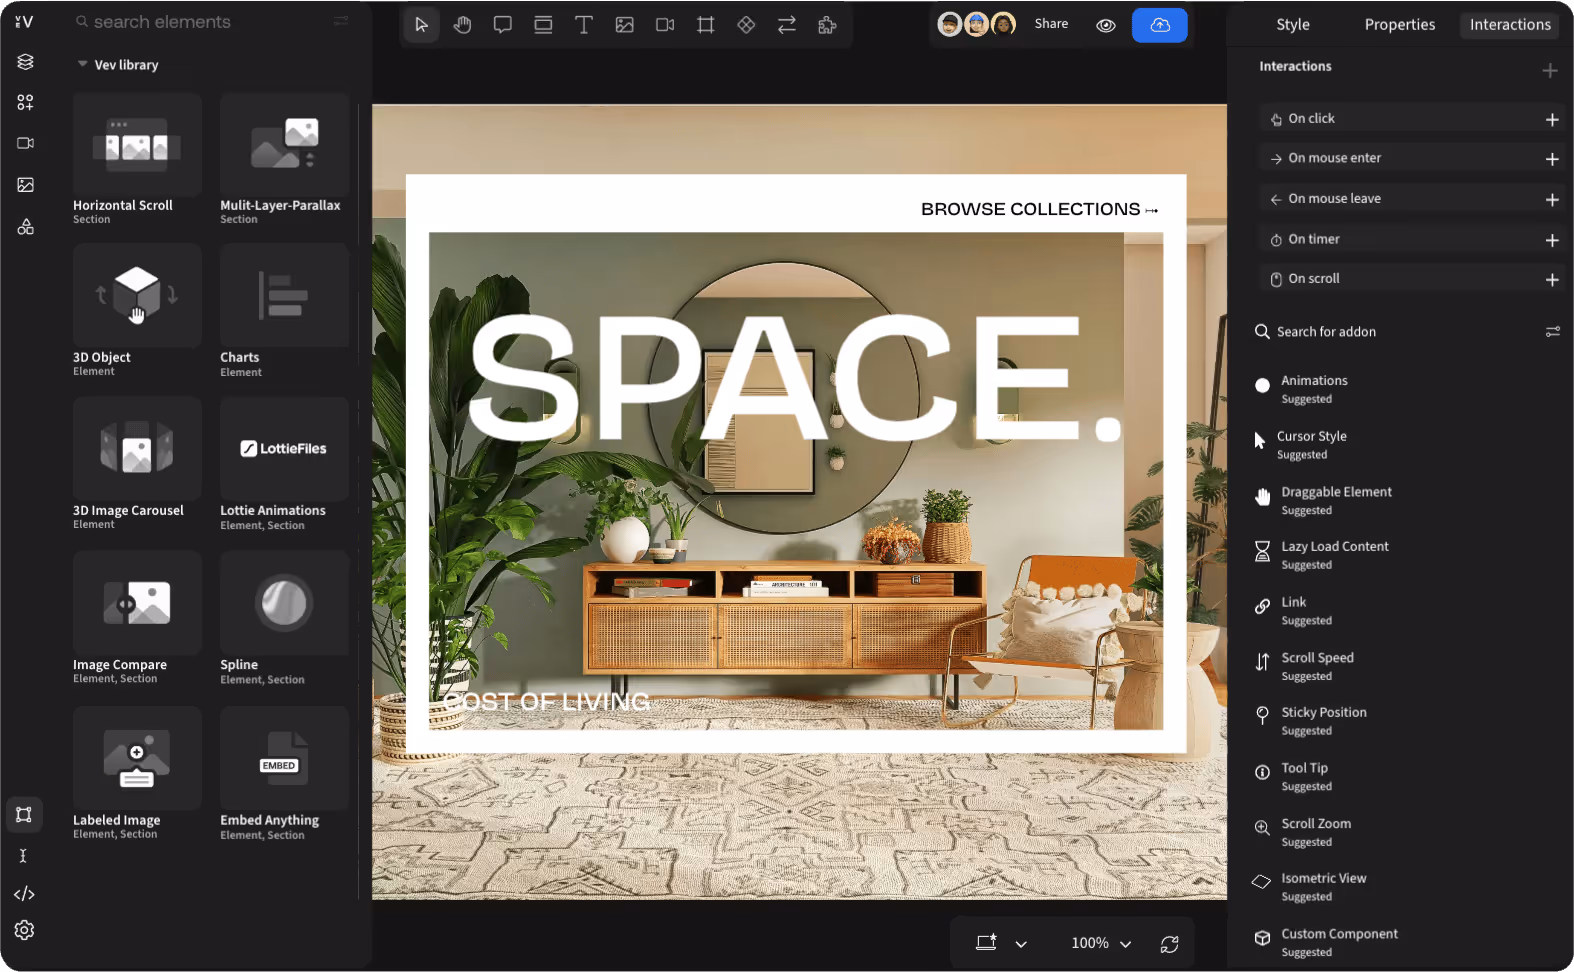Select the frame tool
Image resolution: width=1574 pixels, height=972 pixels.
point(706,25)
